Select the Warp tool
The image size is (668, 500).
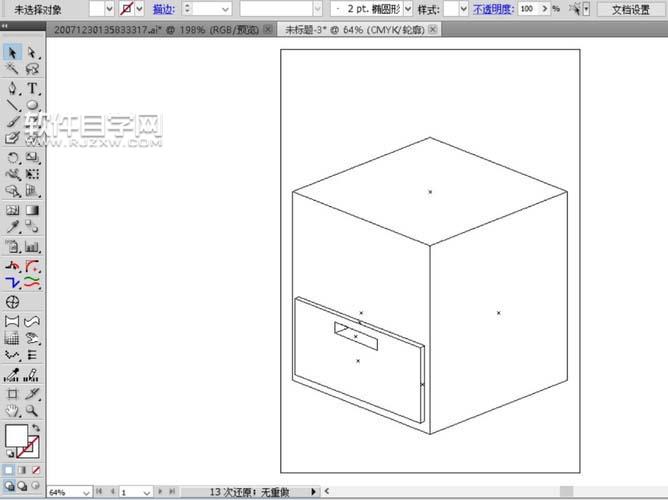(x=12, y=174)
